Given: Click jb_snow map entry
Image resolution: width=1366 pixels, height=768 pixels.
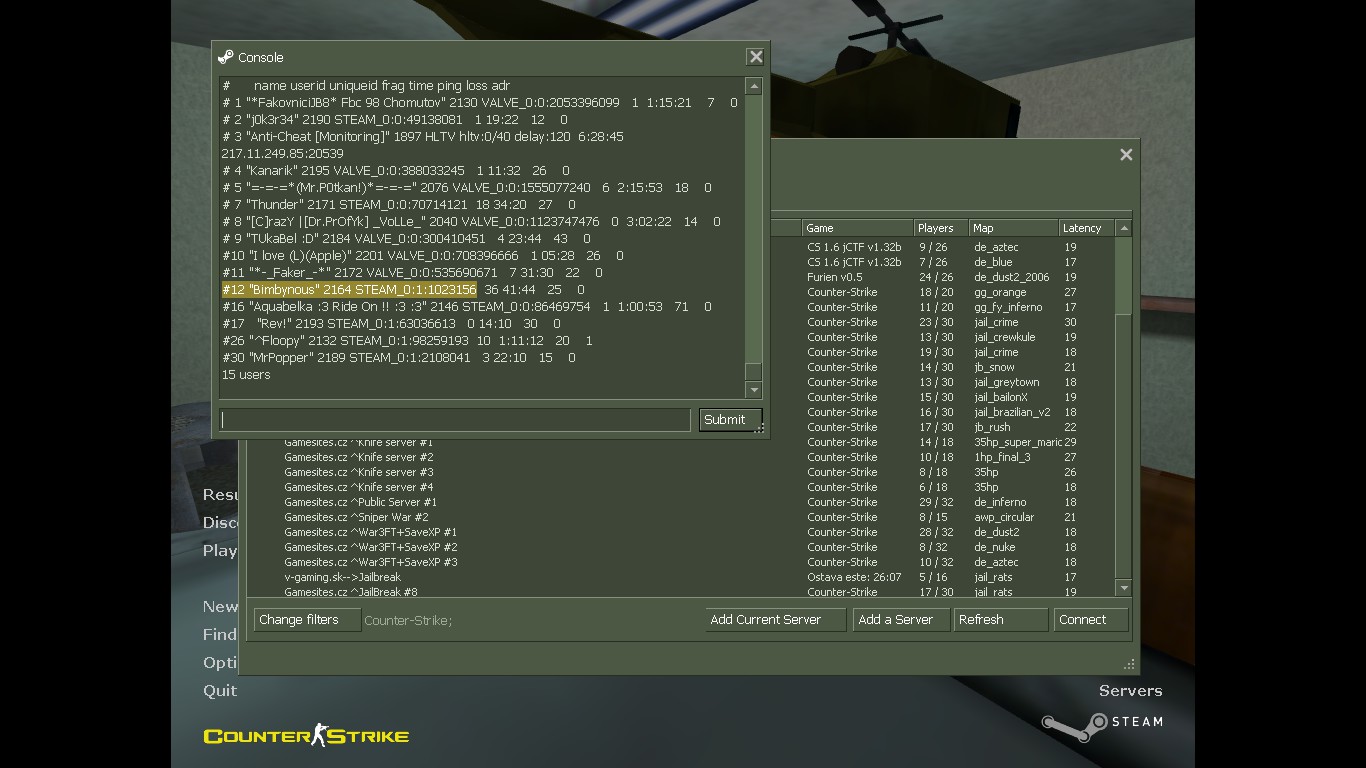Looking at the screenshot, I should click(x=994, y=367).
